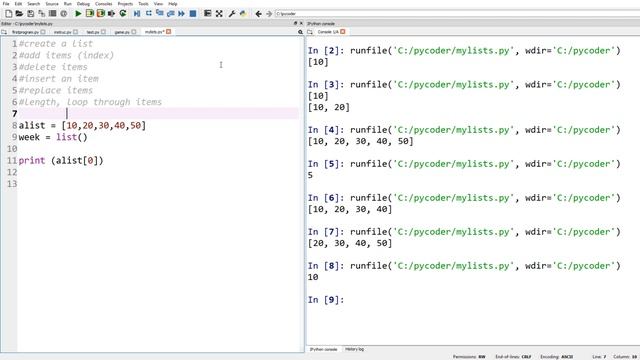Viewport: 640px width, 360px height.
Task: Click the print/list icon beside Save all
Action: click(53, 13)
